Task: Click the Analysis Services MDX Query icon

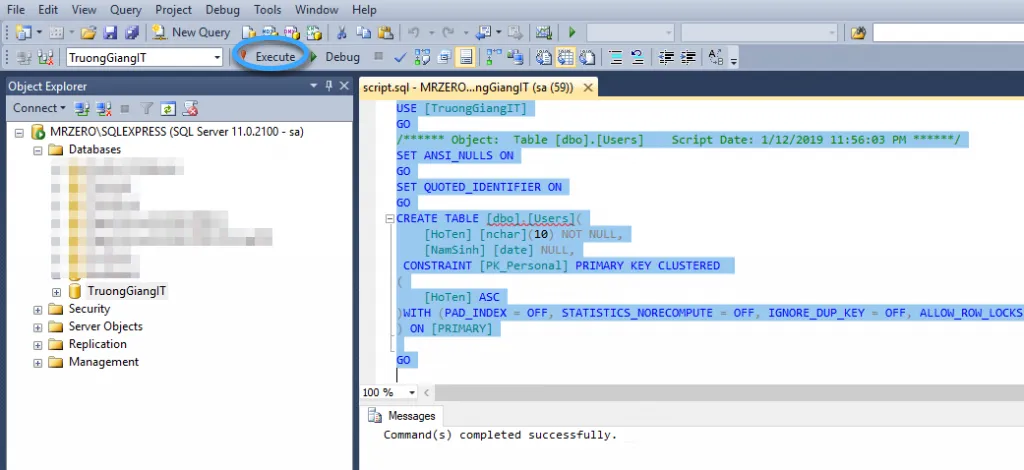Action: (x=270, y=32)
